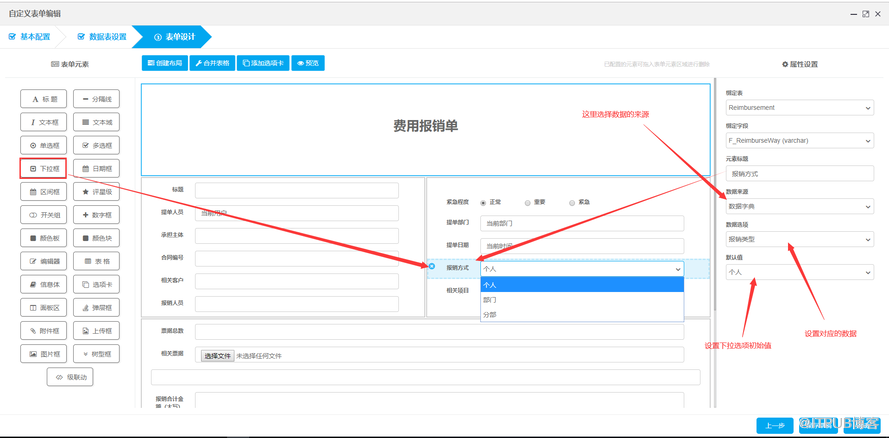The image size is (889, 438).
Task: Select the 正常 urgency radio button
Action: point(484,203)
